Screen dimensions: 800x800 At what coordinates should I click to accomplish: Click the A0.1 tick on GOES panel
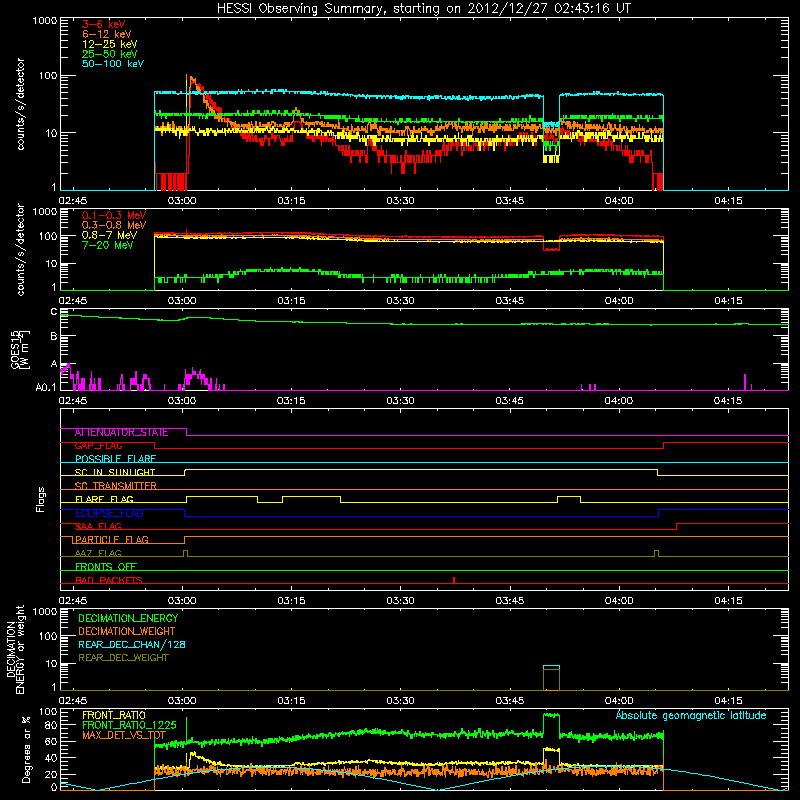click(x=46, y=387)
